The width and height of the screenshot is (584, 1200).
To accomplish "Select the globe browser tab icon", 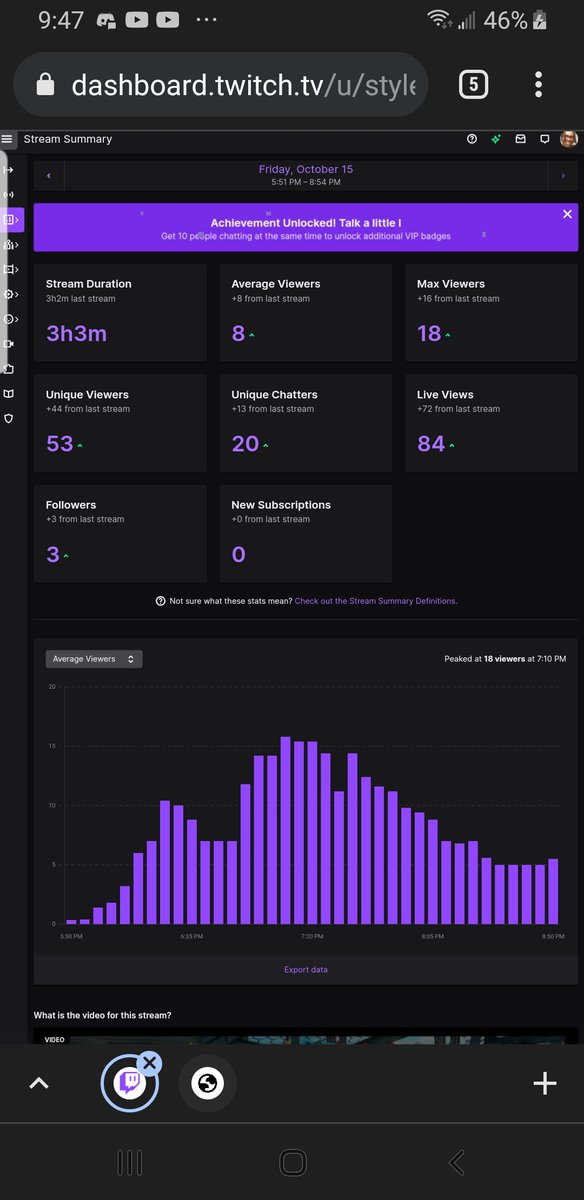I will (208, 1083).
